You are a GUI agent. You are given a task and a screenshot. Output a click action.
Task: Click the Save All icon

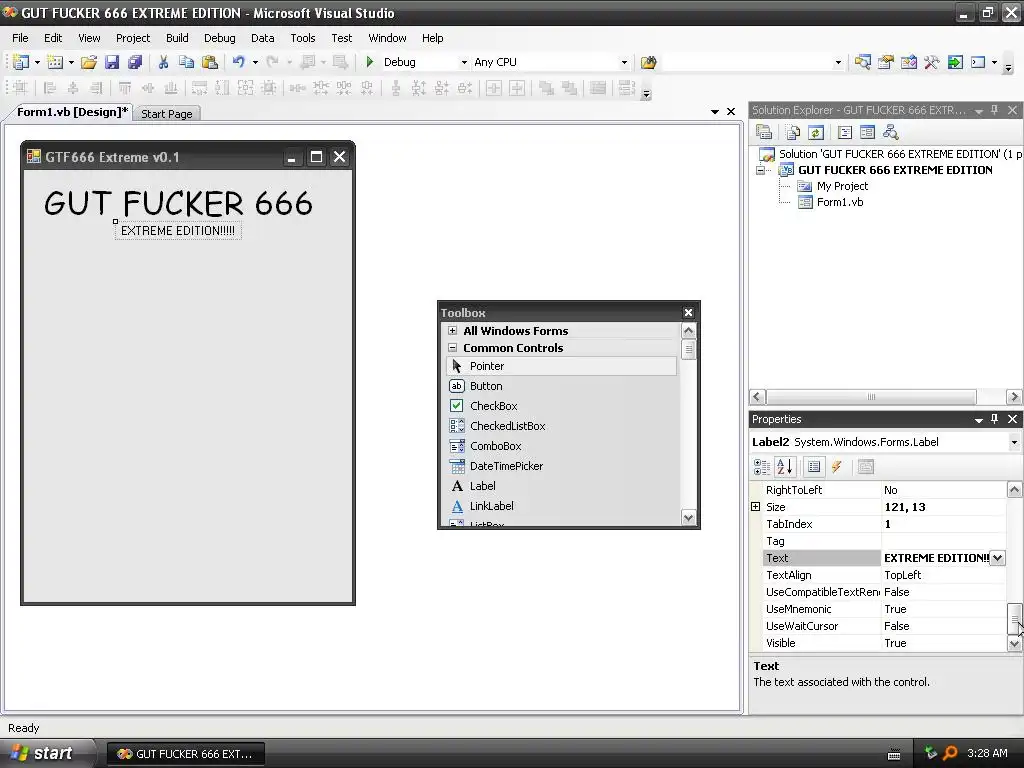coord(135,62)
